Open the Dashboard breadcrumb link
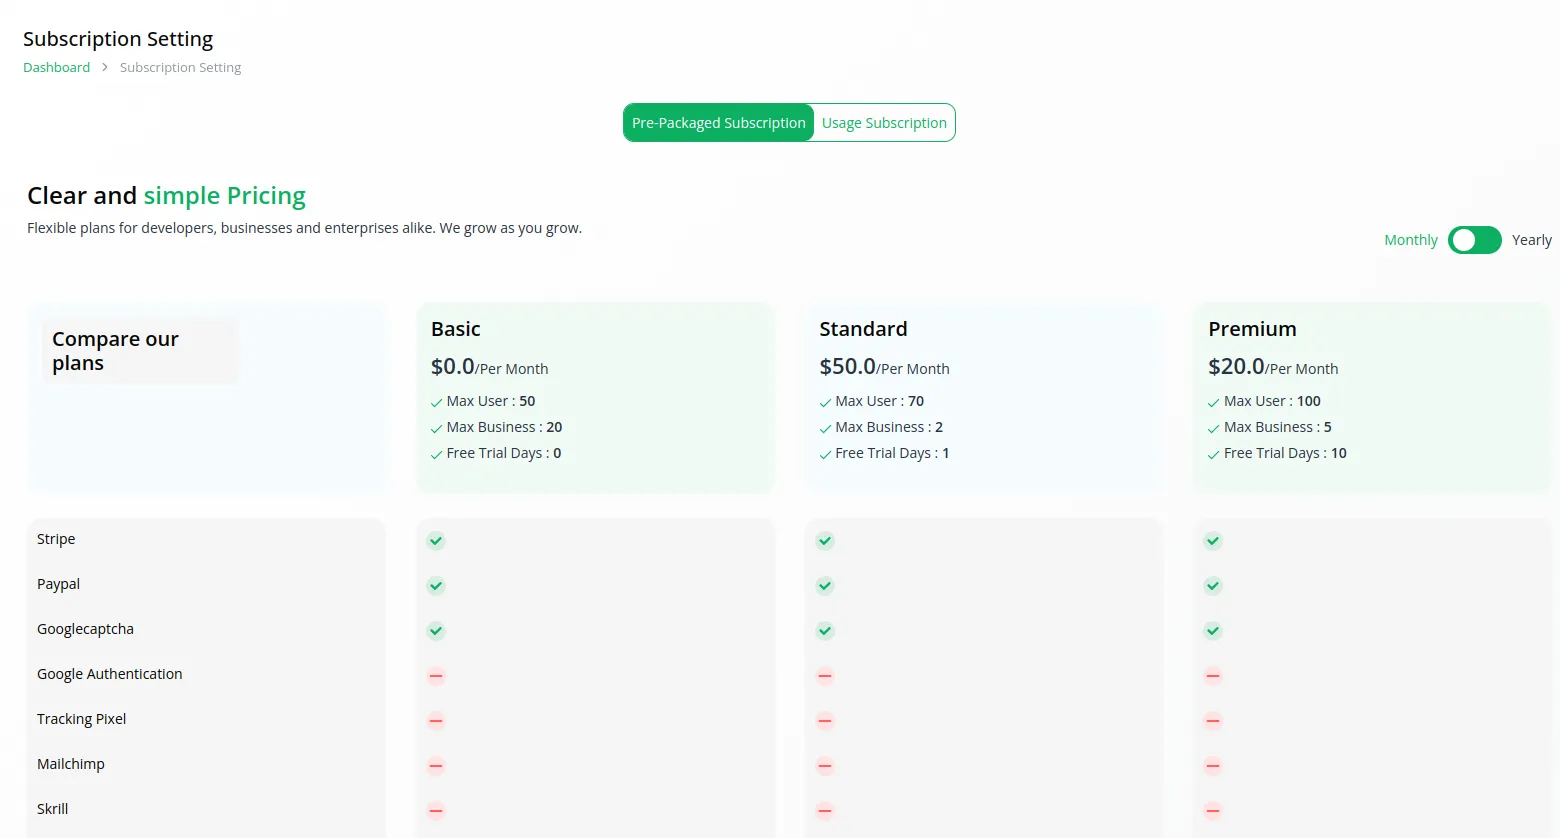Image resolution: width=1560 pixels, height=838 pixels. point(57,67)
